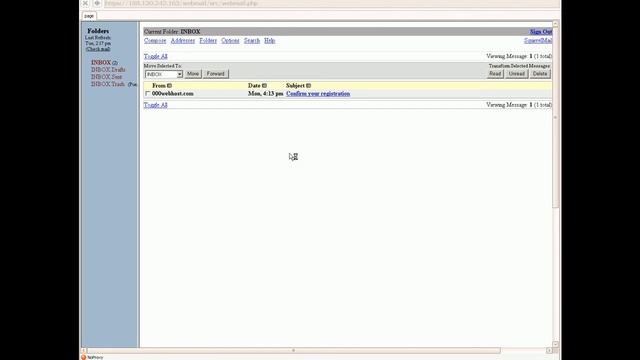The width and height of the screenshot is (640, 360).
Task: Open the INBOX.Drafts folder
Action: pos(108,70)
